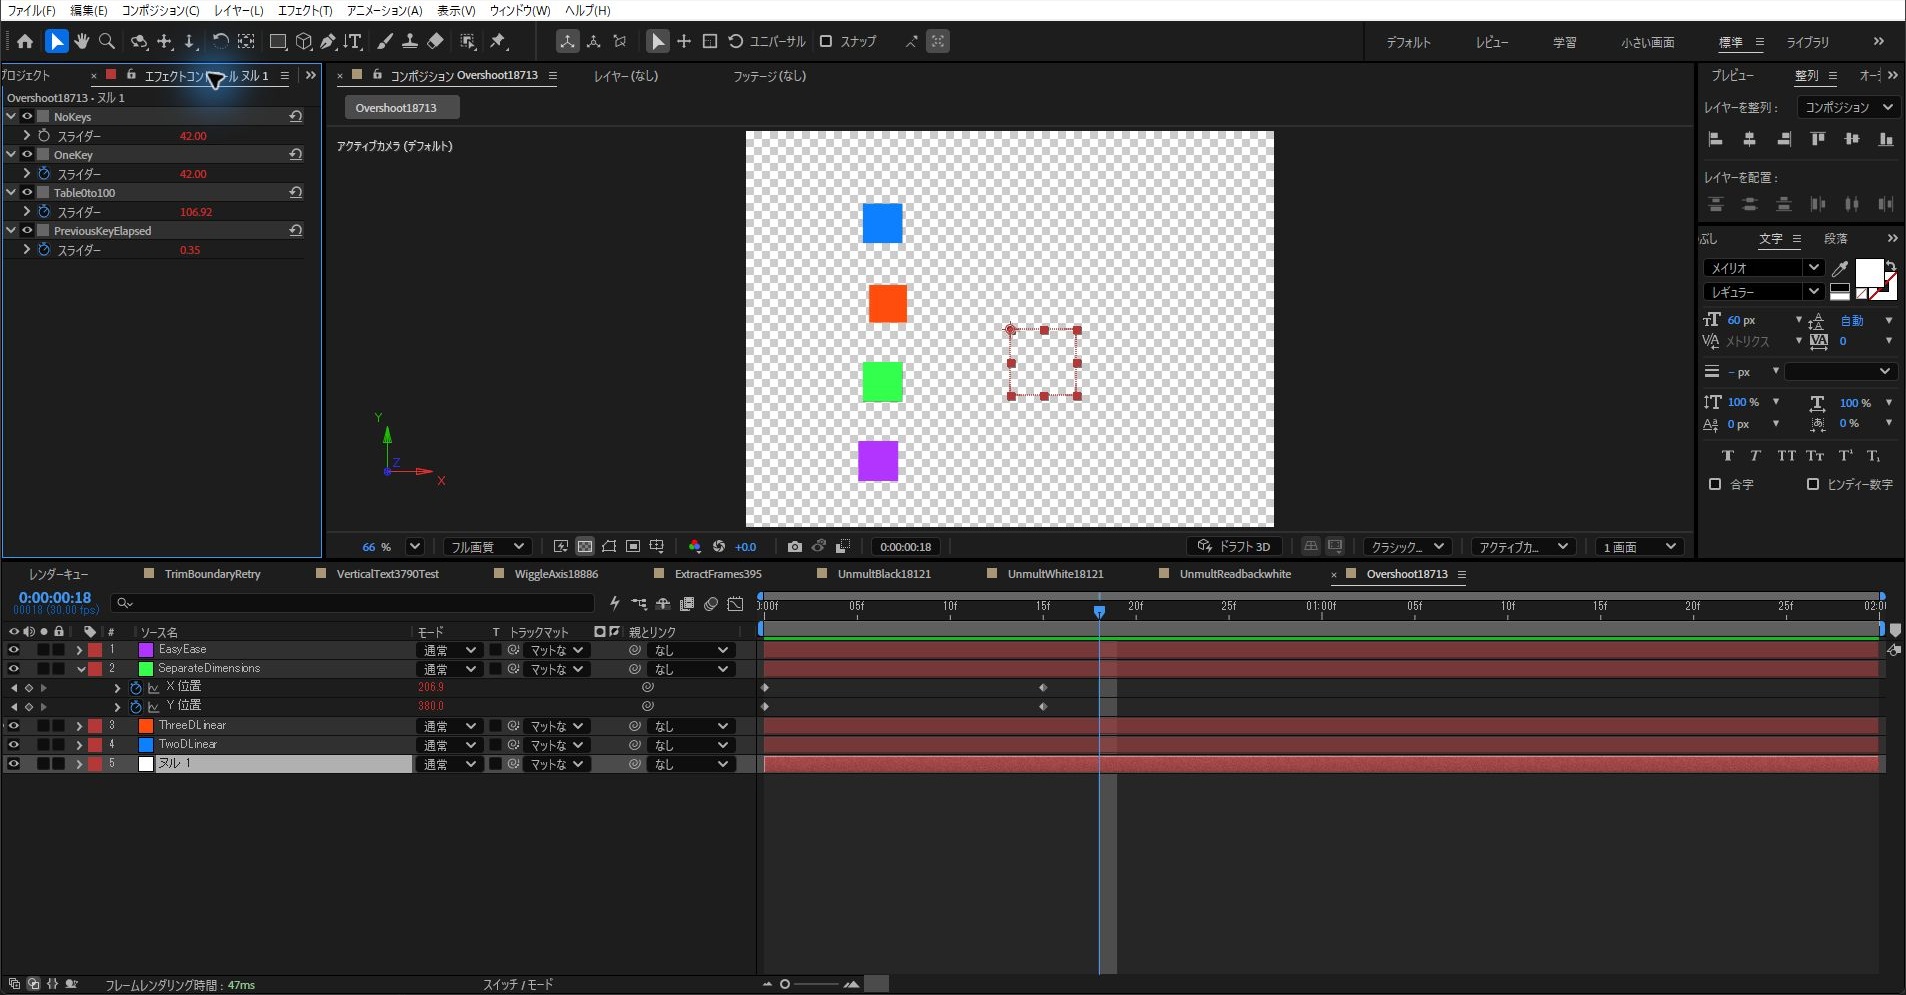1906x995 pixels.
Task: Click the eyedropper in character panel
Action: pyautogui.click(x=1839, y=268)
